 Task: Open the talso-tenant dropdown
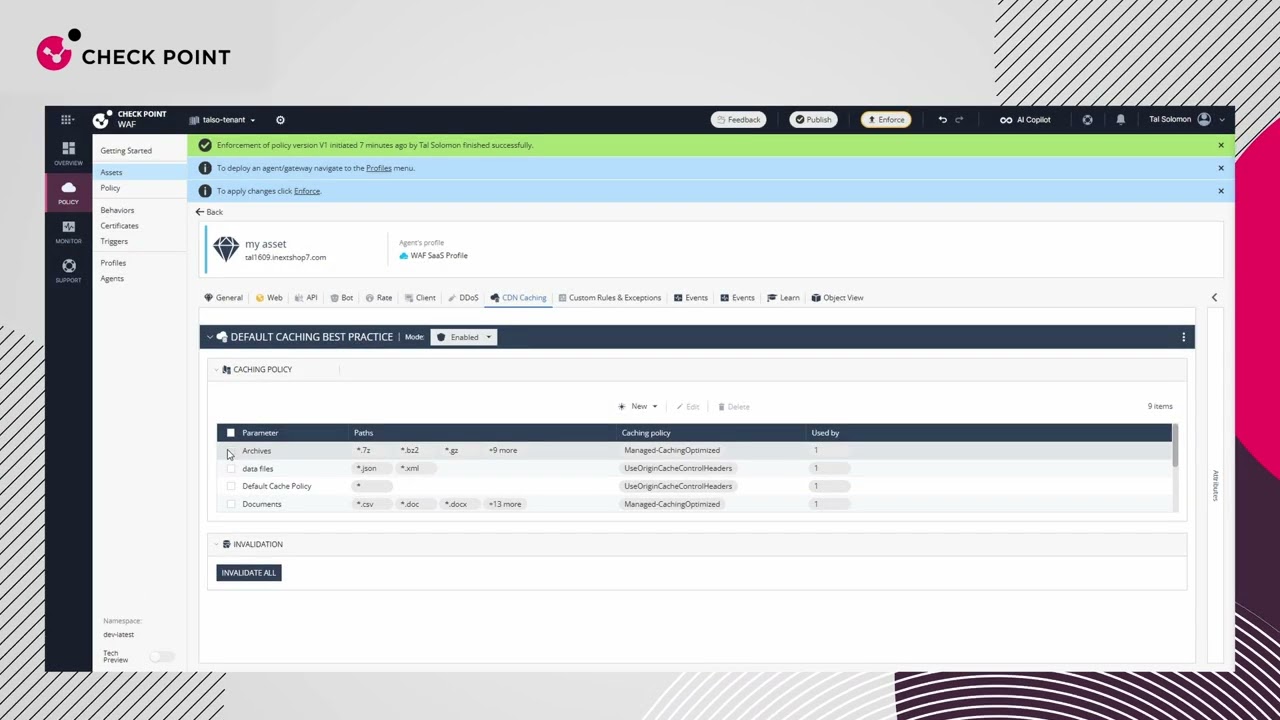click(x=222, y=120)
